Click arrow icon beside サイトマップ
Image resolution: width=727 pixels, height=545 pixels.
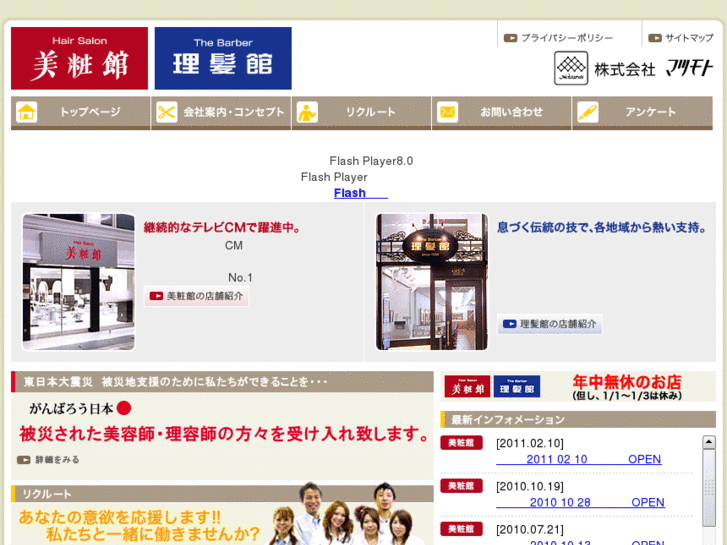[655, 38]
